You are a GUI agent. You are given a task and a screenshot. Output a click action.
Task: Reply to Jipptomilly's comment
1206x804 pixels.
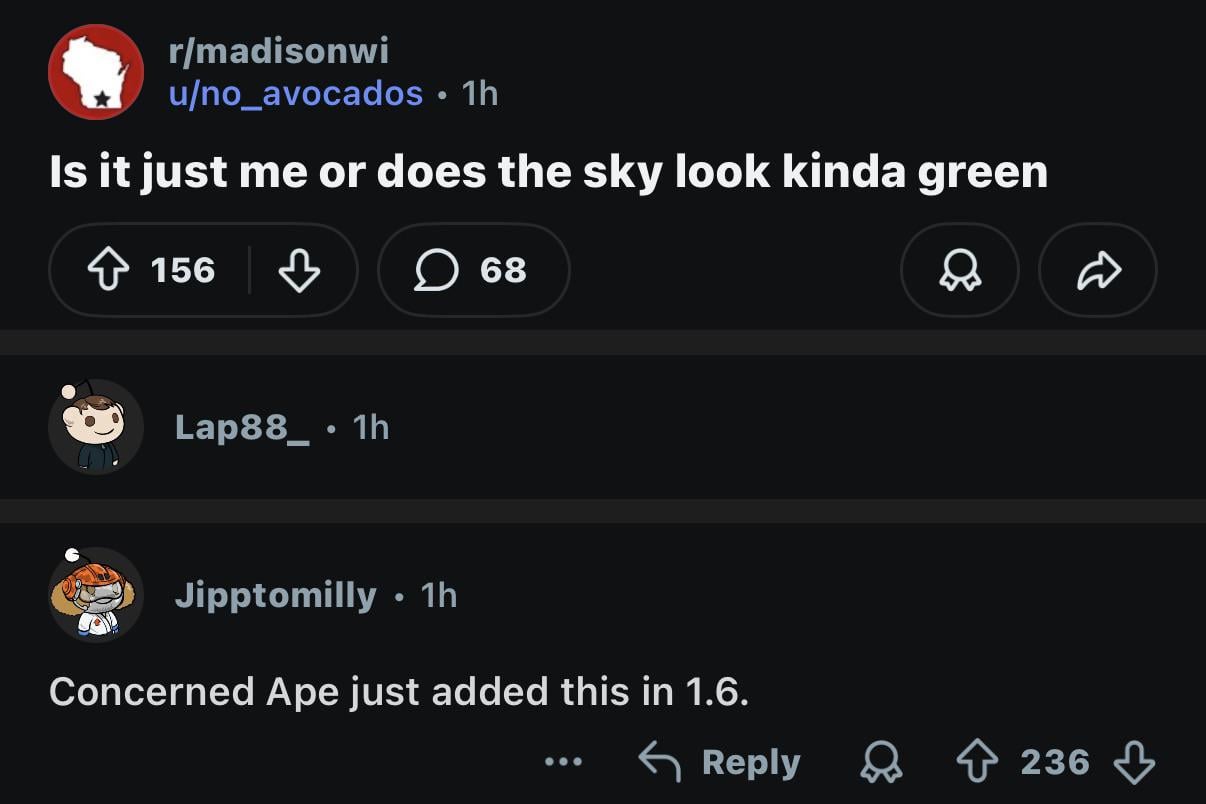[x=720, y=762]
